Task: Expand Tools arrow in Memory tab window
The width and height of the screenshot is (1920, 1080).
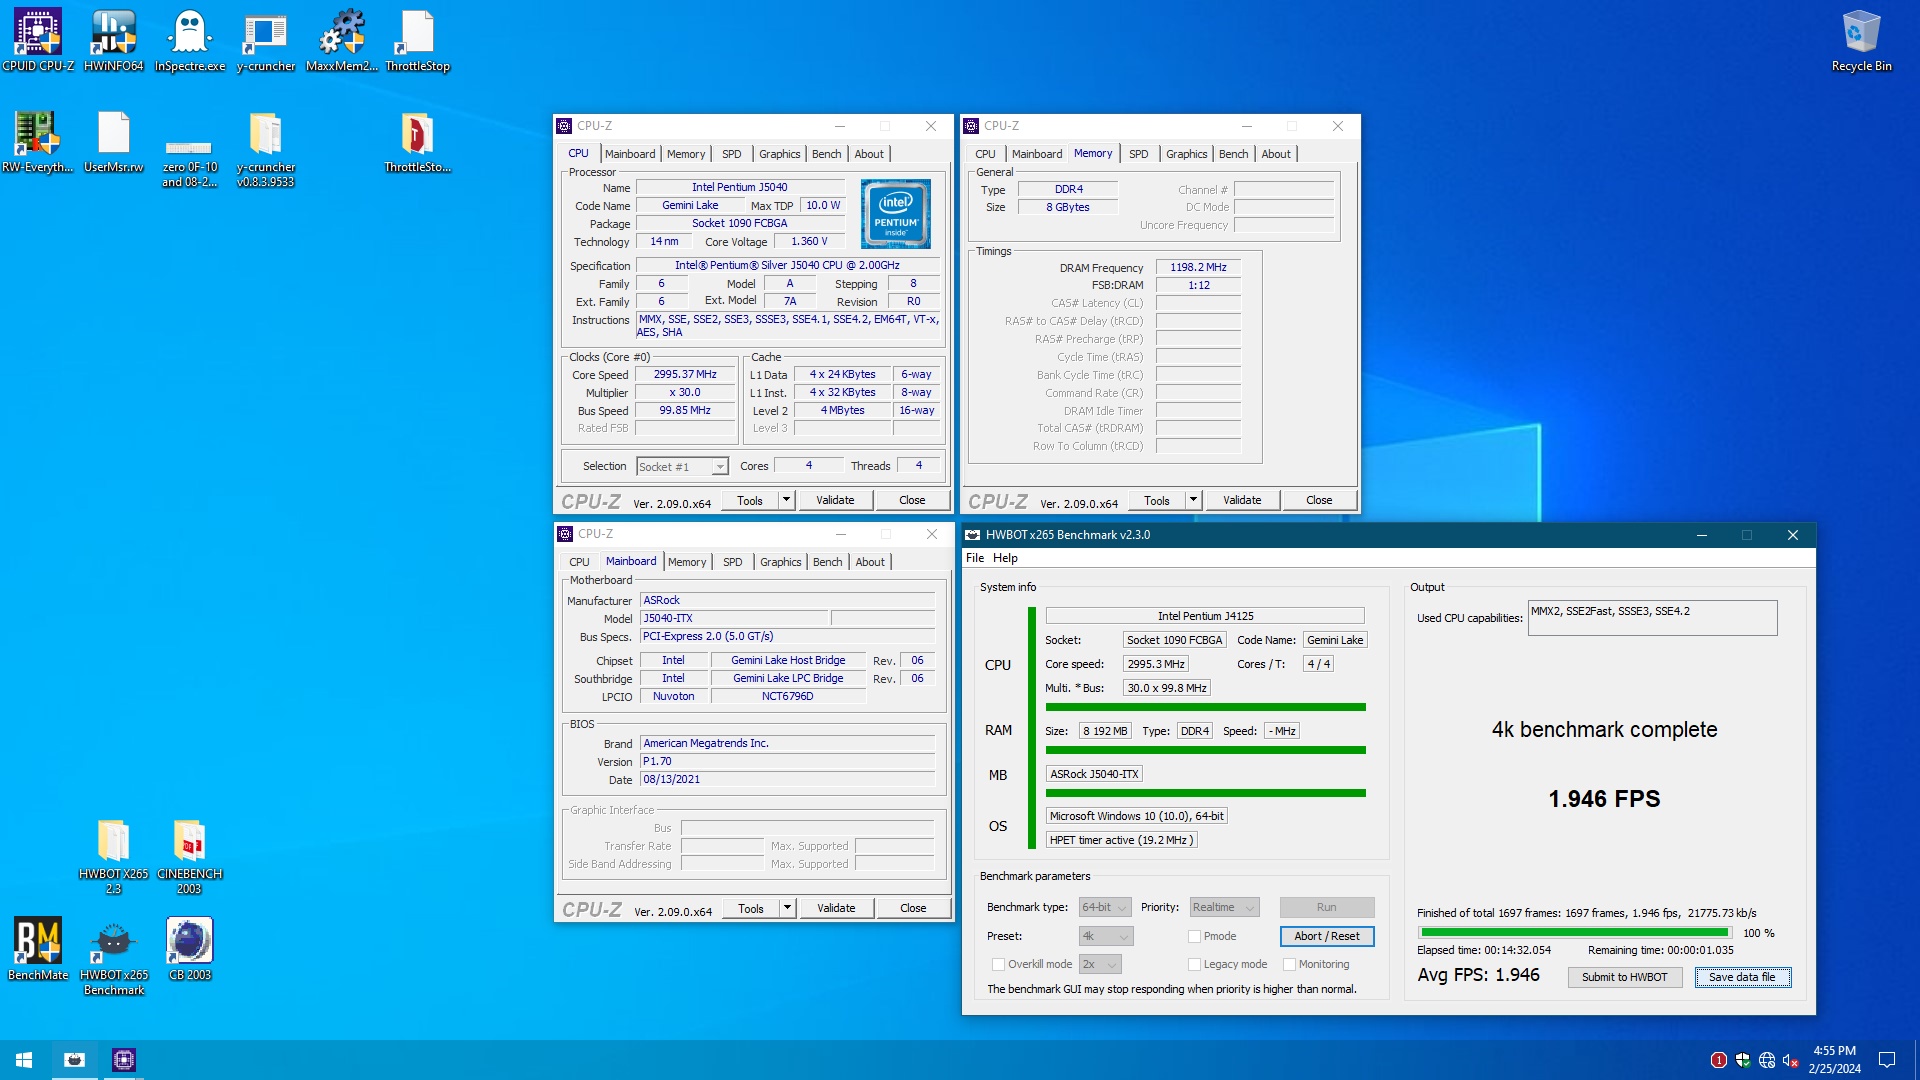Action: (x=1193, y=500)
